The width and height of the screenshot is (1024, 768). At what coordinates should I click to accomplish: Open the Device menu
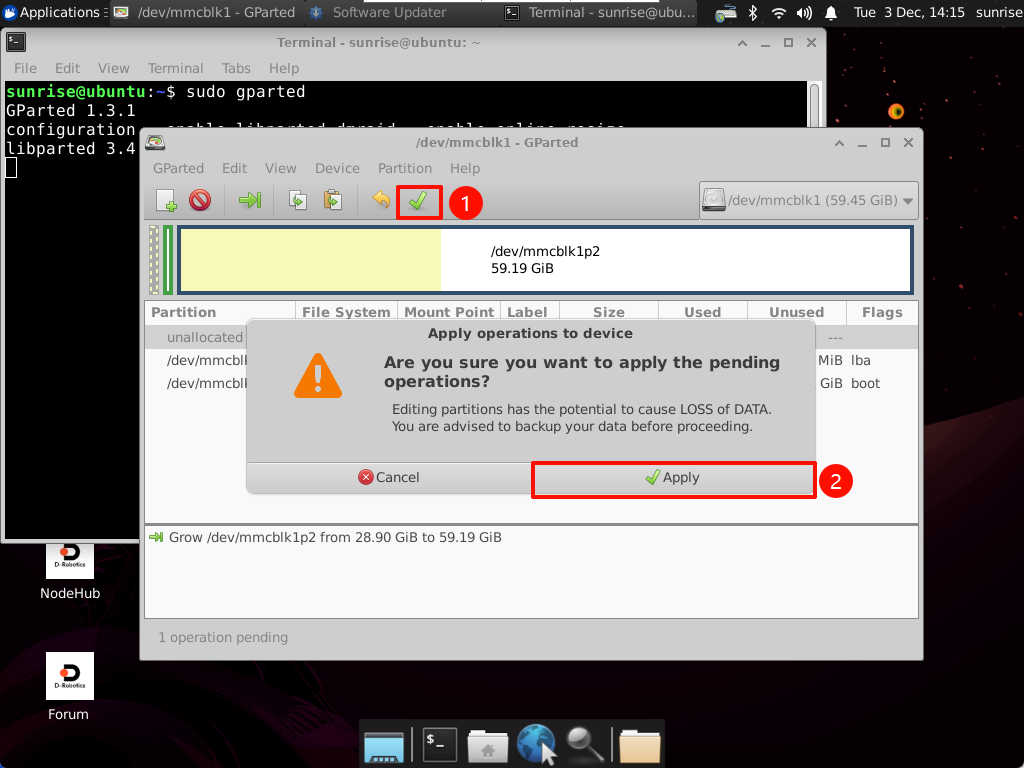pyautogui.click(x=338, y=168)
